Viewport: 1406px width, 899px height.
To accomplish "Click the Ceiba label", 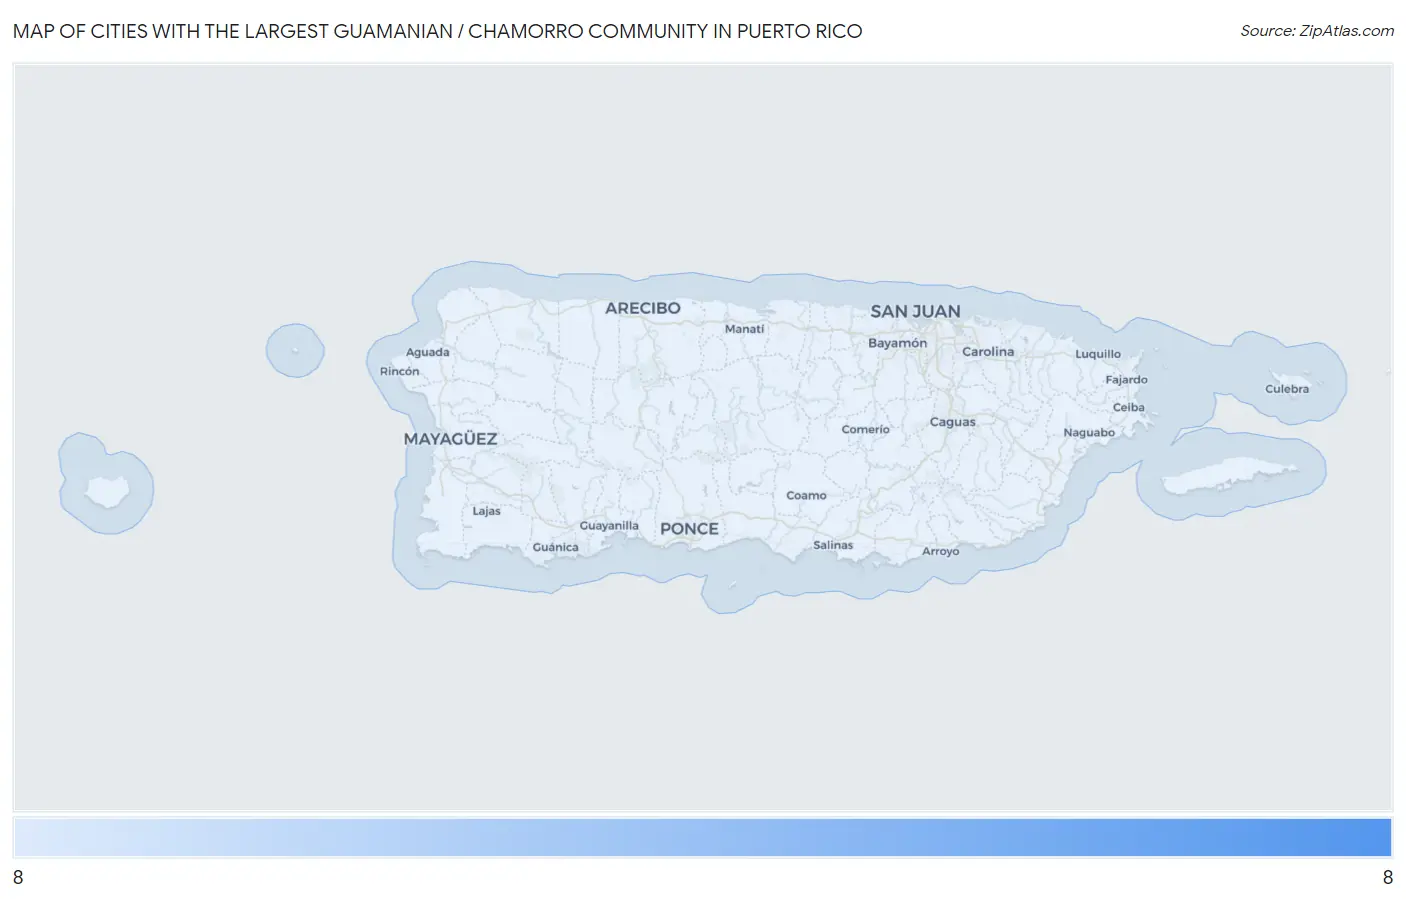I will point(1128,408).
